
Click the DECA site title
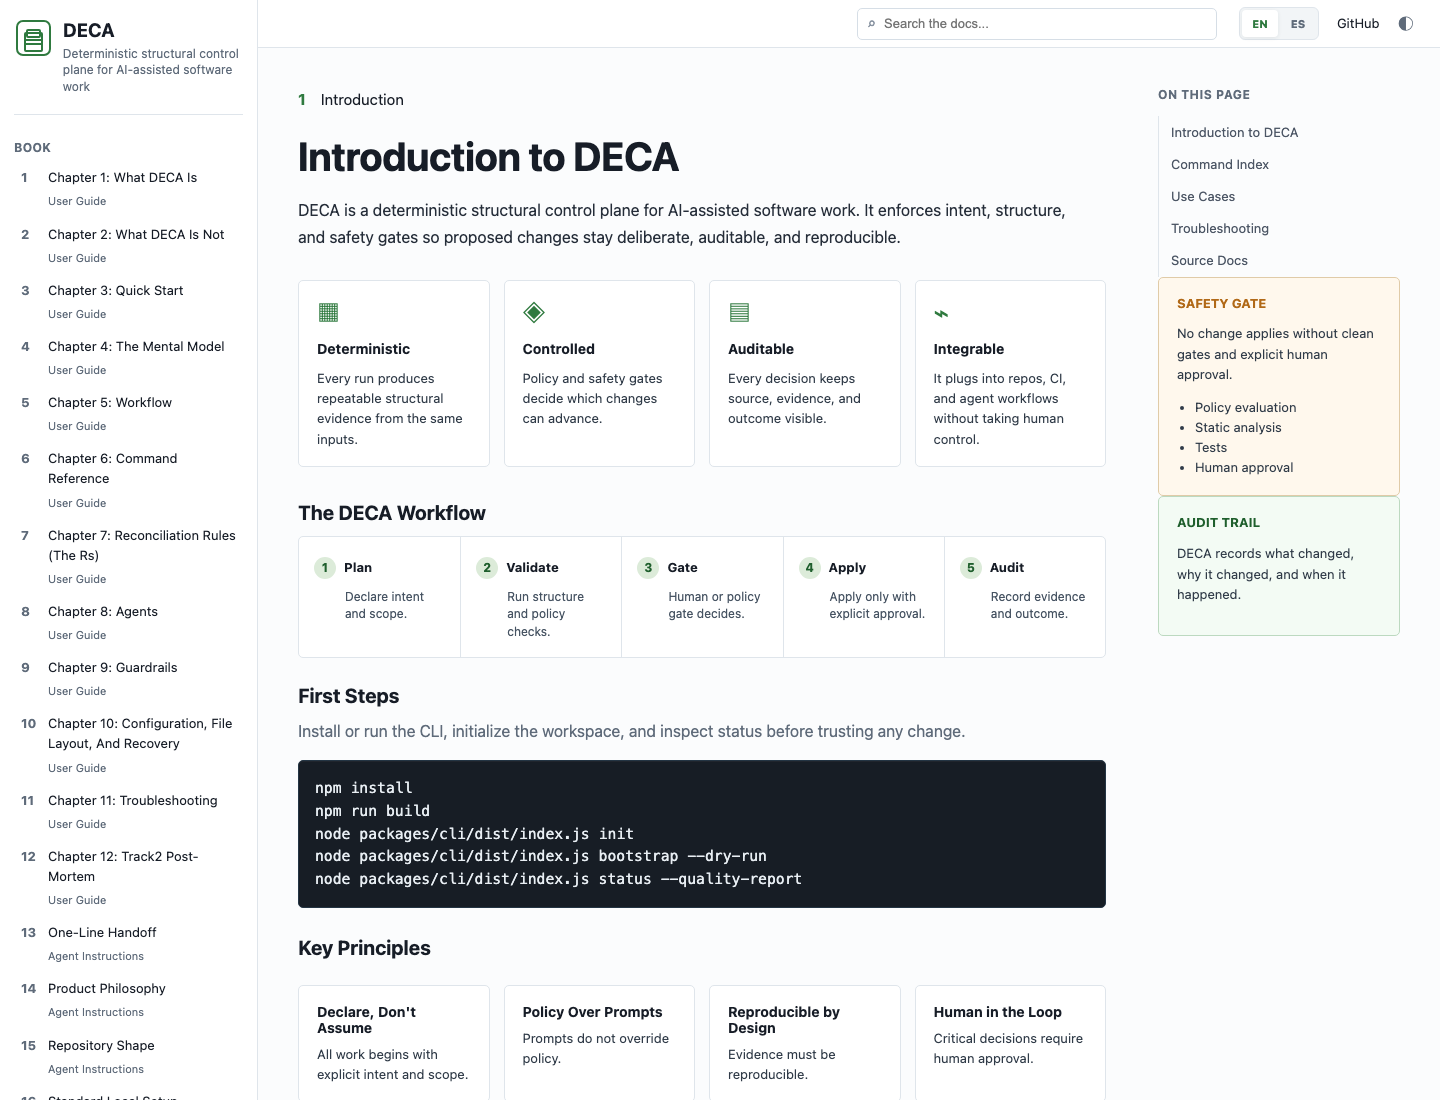coord(88,30)
